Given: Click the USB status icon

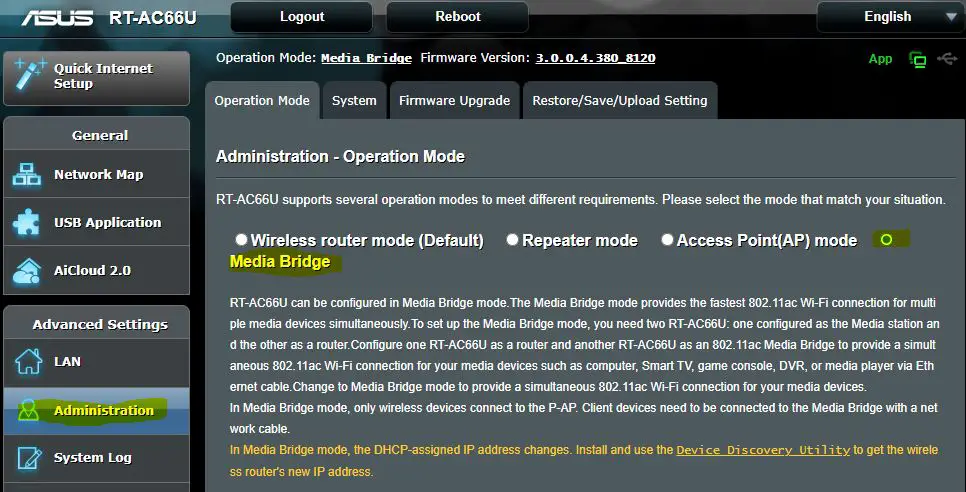Looking at the screenshot, I should click(947, 58).
